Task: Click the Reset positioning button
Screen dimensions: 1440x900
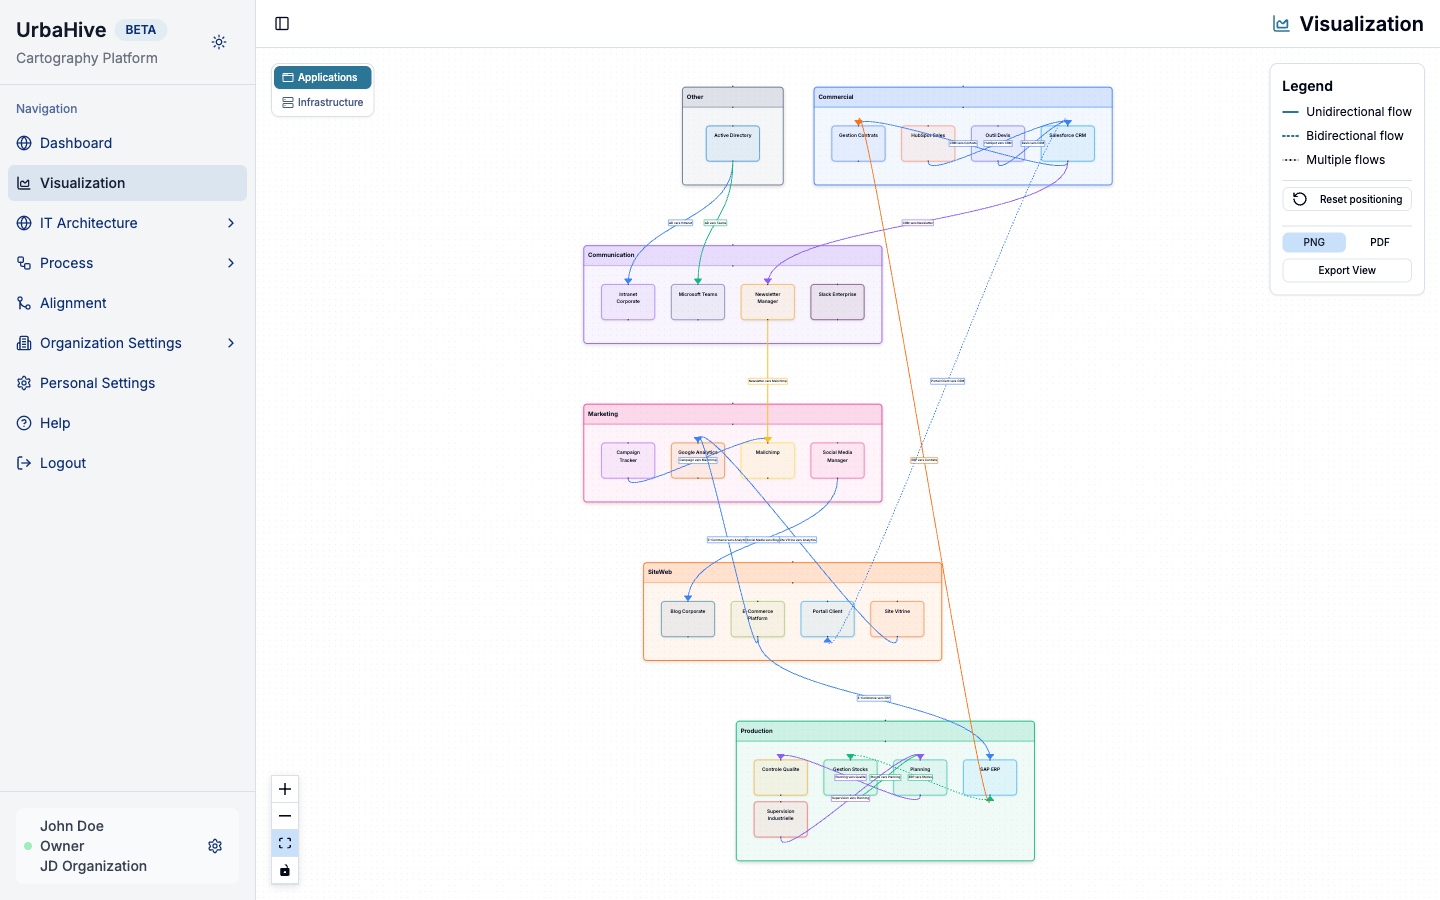Action: coord(1347,199)
